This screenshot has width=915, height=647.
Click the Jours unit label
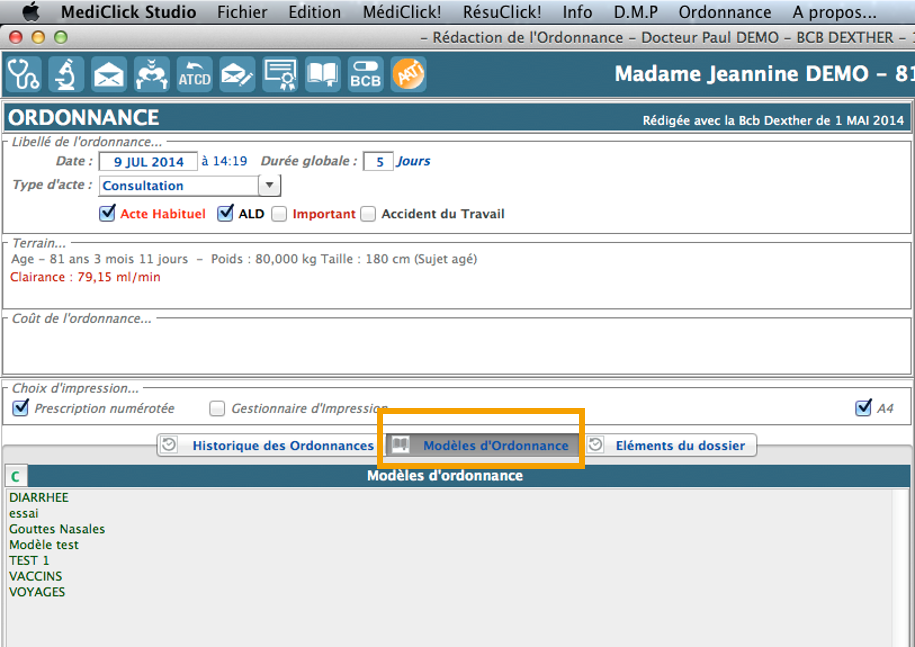click(414, 161)
